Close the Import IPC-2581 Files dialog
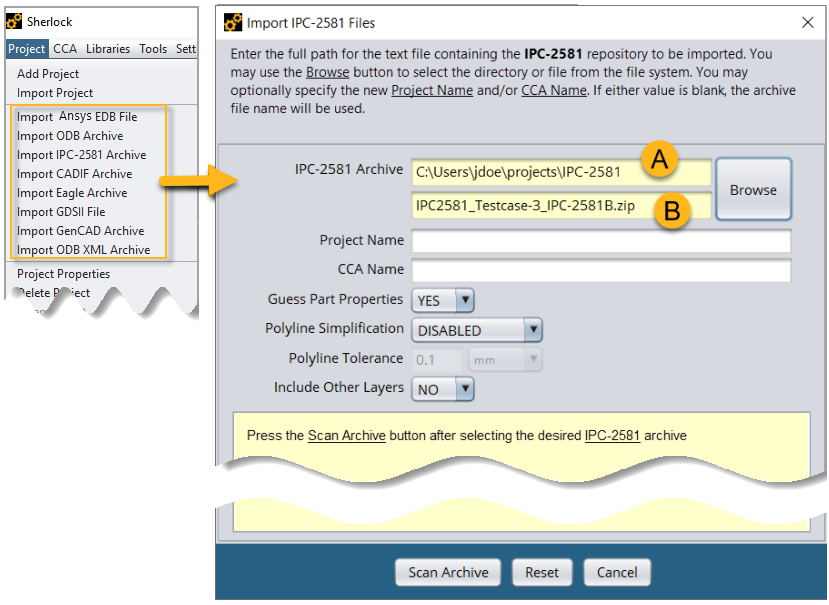Screen dimensions: 829x605 (807, 22)
